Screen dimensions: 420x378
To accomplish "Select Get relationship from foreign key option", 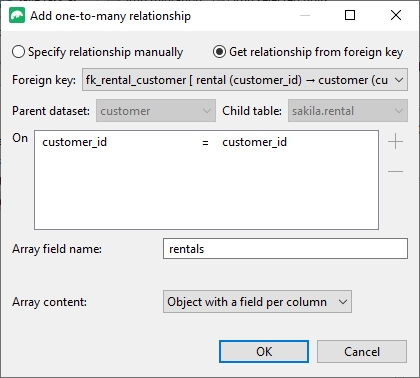I will (x=308, y=52).
